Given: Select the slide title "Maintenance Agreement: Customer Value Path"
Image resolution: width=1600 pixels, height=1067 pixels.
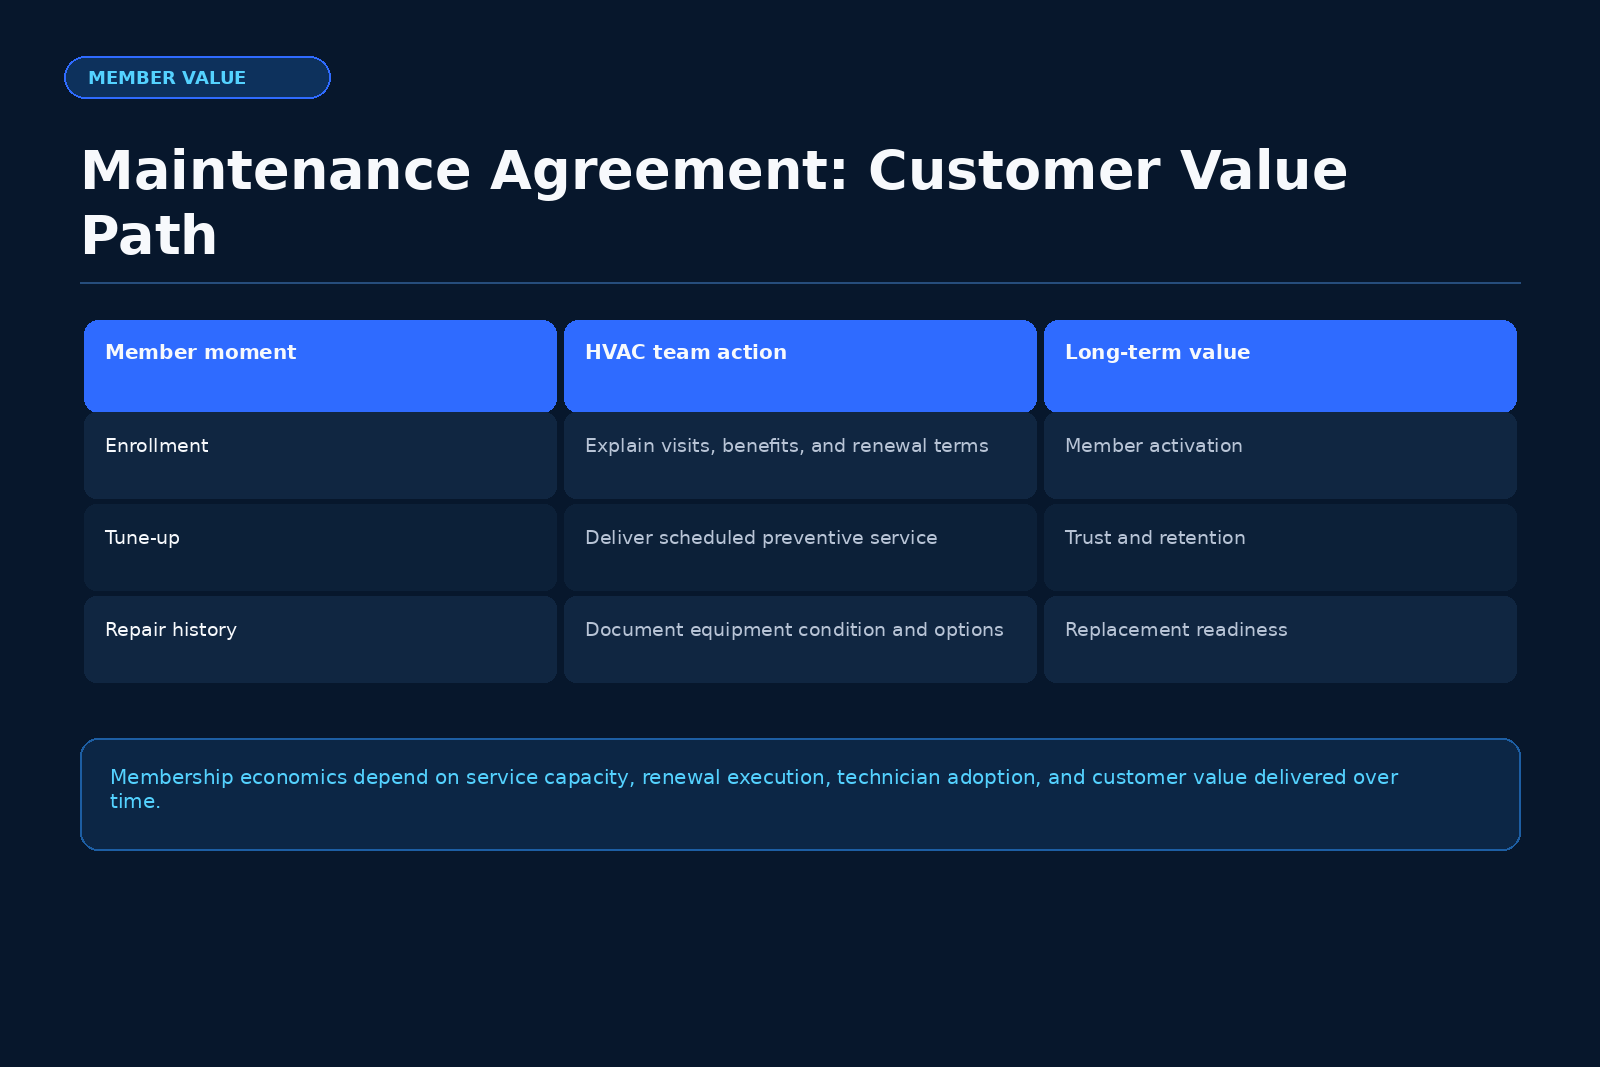Looking at the screenshot, I should click(x=714, y=203).
